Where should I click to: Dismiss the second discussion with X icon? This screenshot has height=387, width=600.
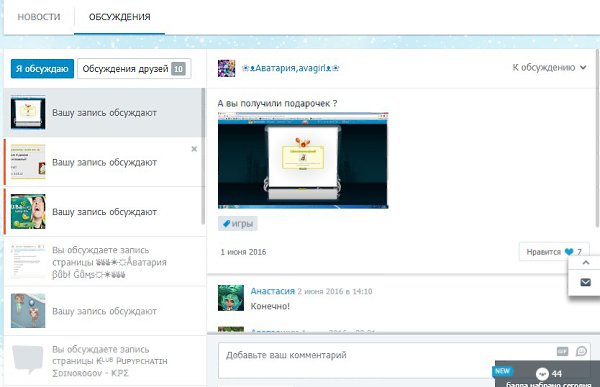pyautogui.click(x=194, y=149)
